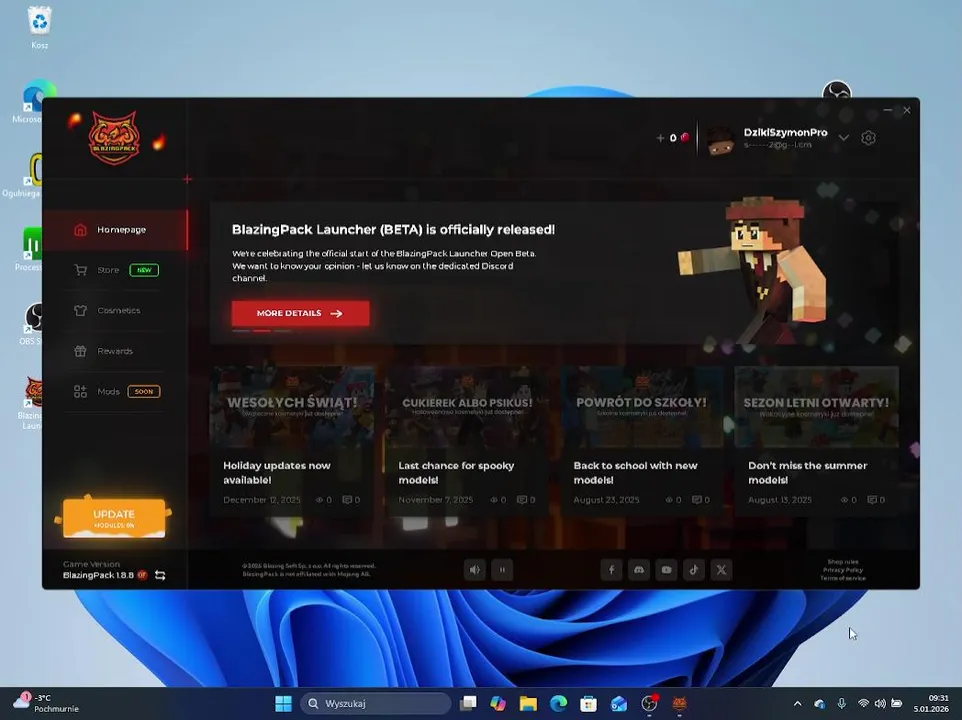Select the first banner slide indicator
The image size is (962, 720).
click(x=241, y=331)
